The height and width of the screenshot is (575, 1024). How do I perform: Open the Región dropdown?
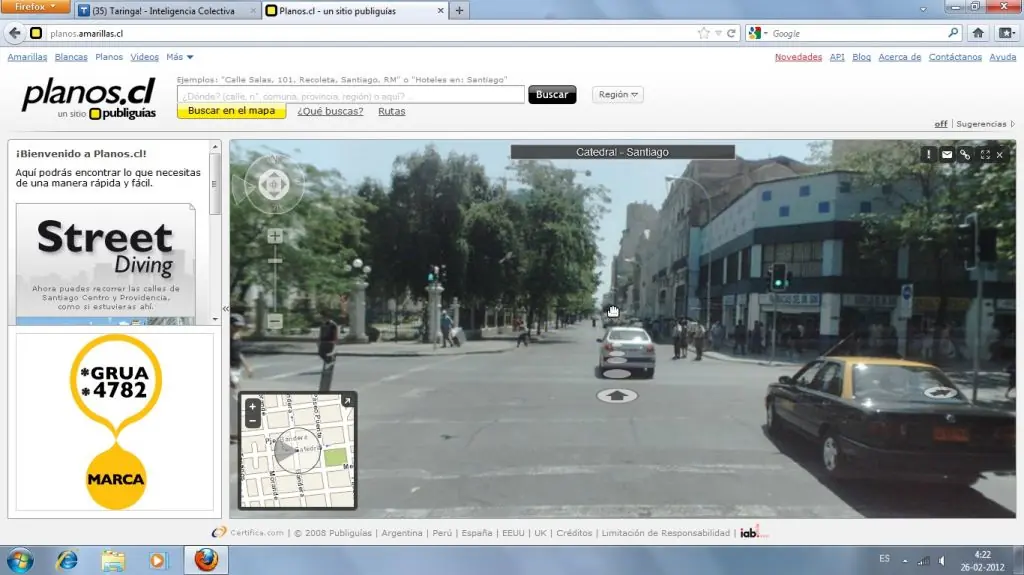618,95
